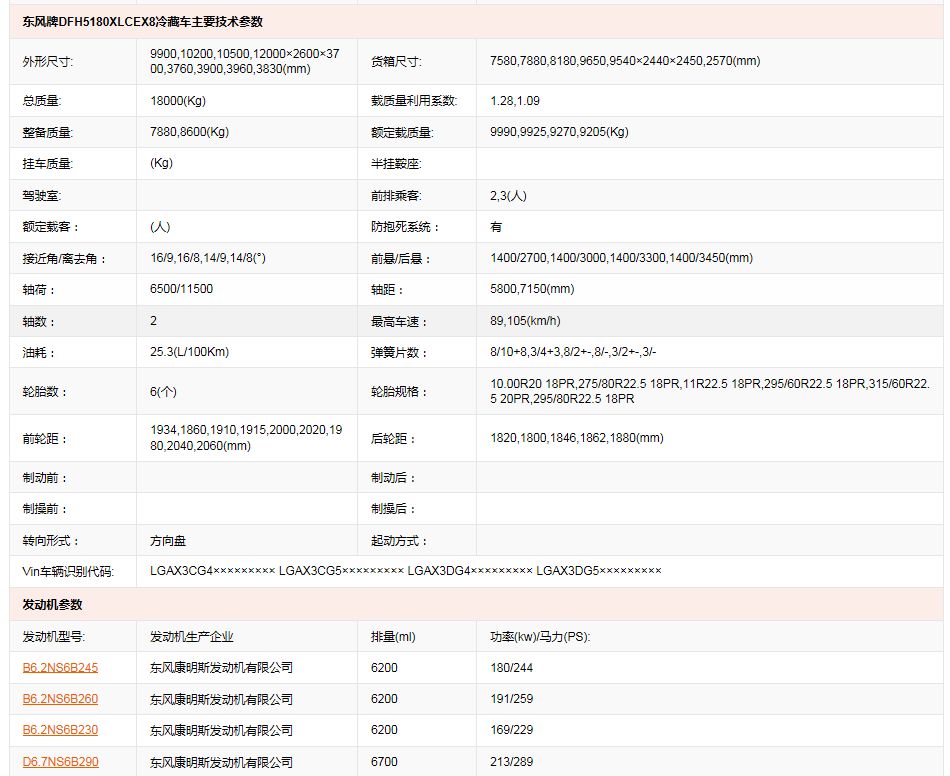Select the 最高车速 value 89,105(km/h)
Screen dimensions: 950x776
coord(525,321)
